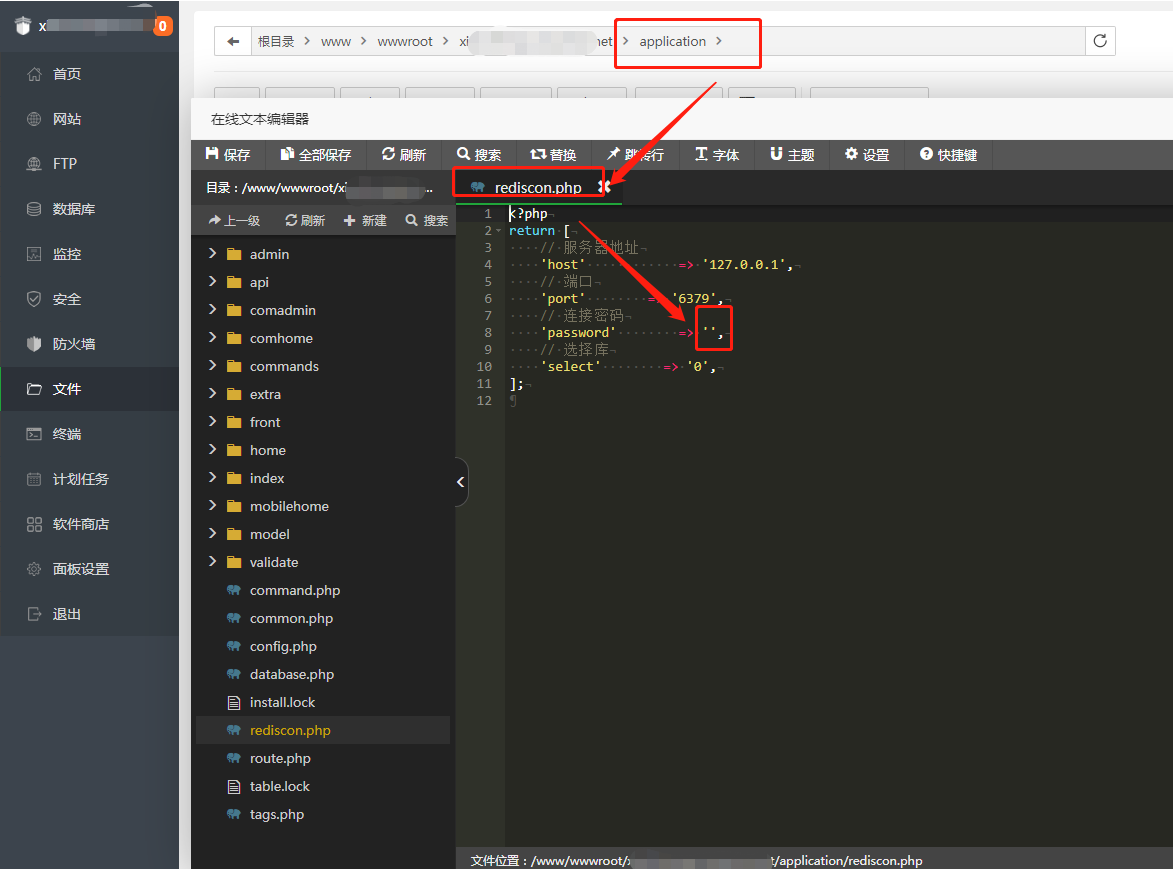Click 刷新 in file tree toolbar

(x=304, y=221)
